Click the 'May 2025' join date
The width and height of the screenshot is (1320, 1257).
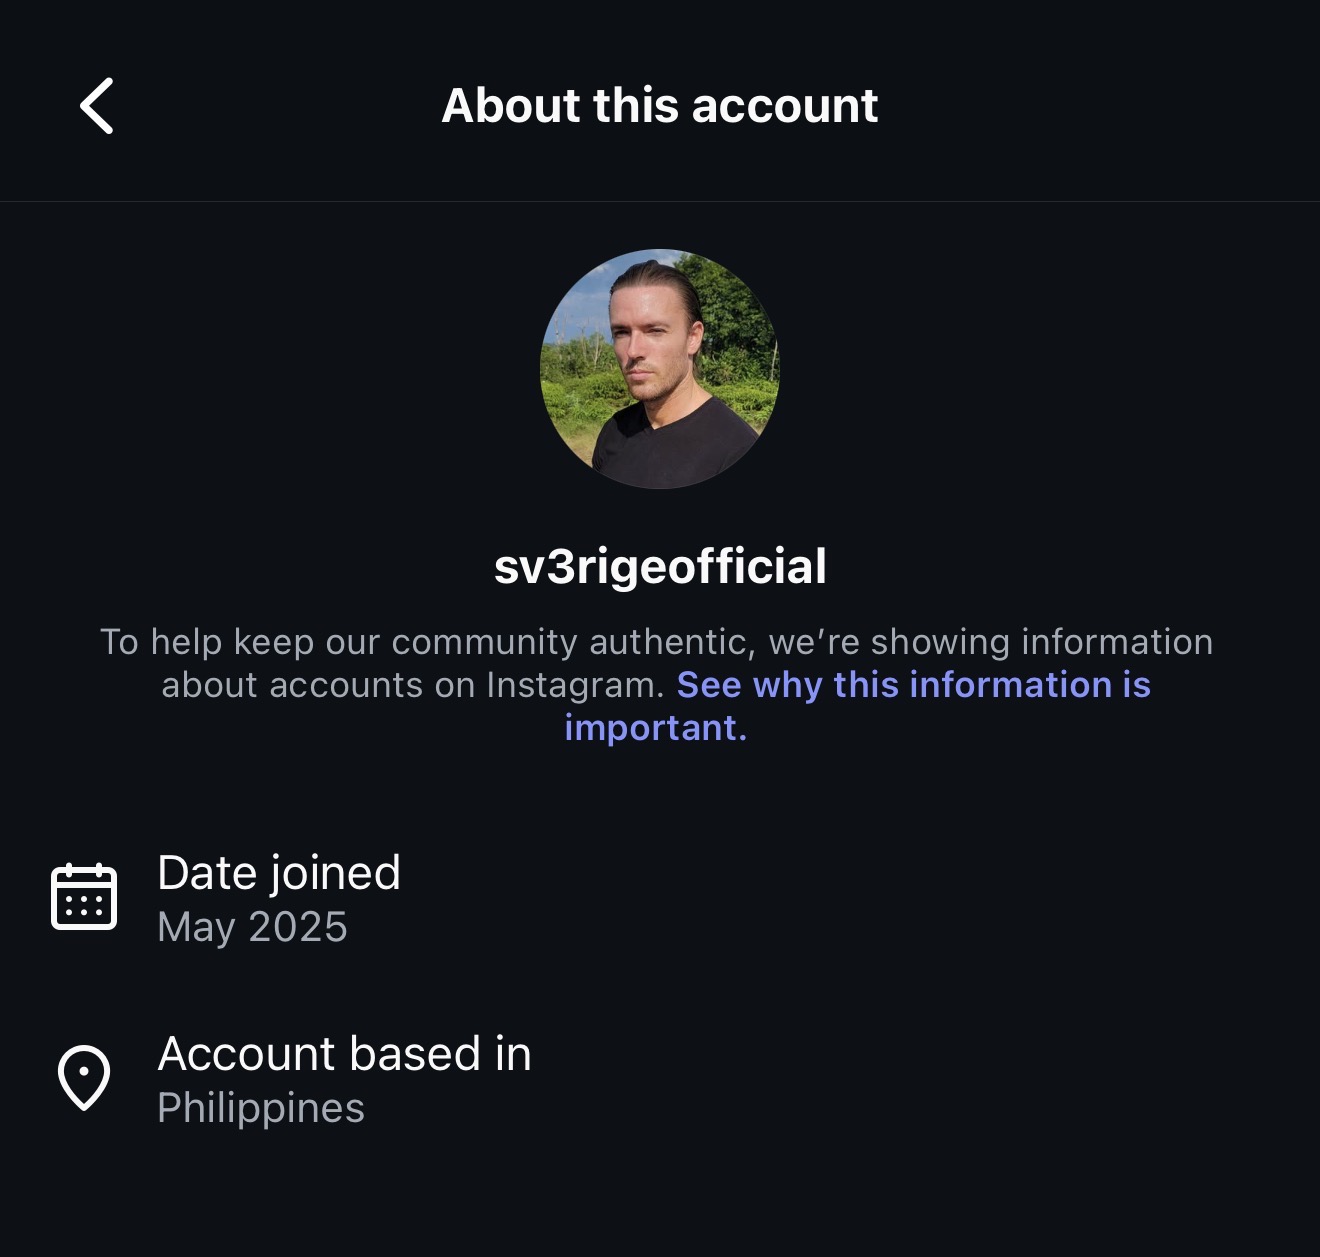(252, 927)
